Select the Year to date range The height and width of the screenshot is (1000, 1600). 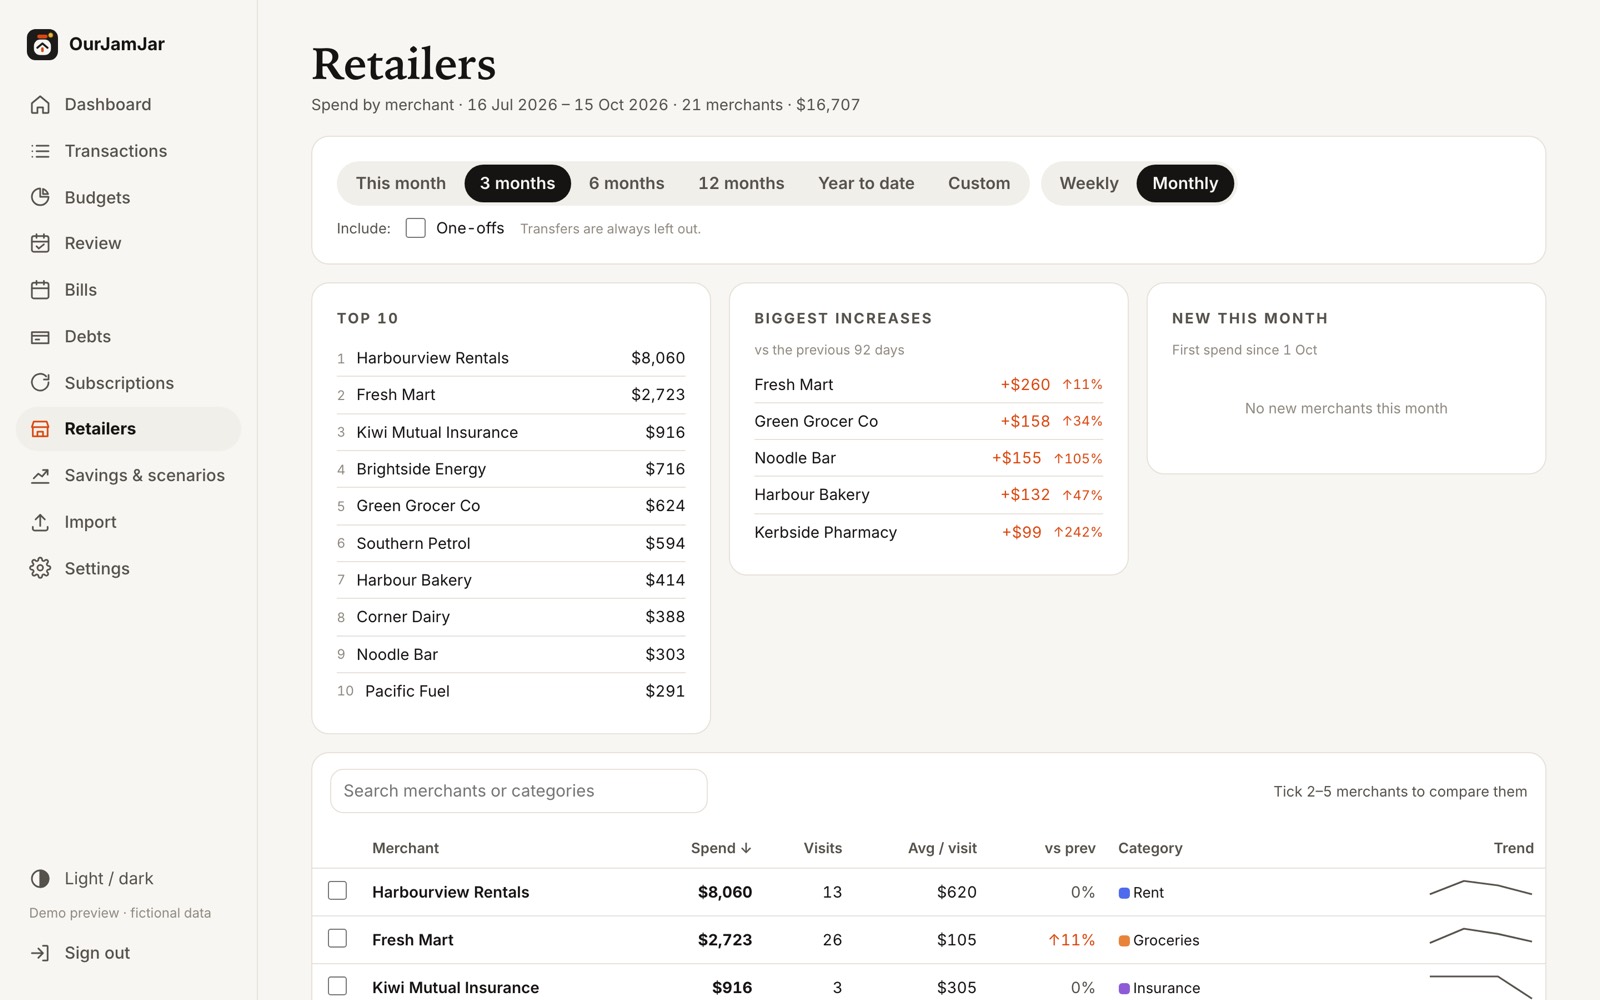tap(866, 184)
